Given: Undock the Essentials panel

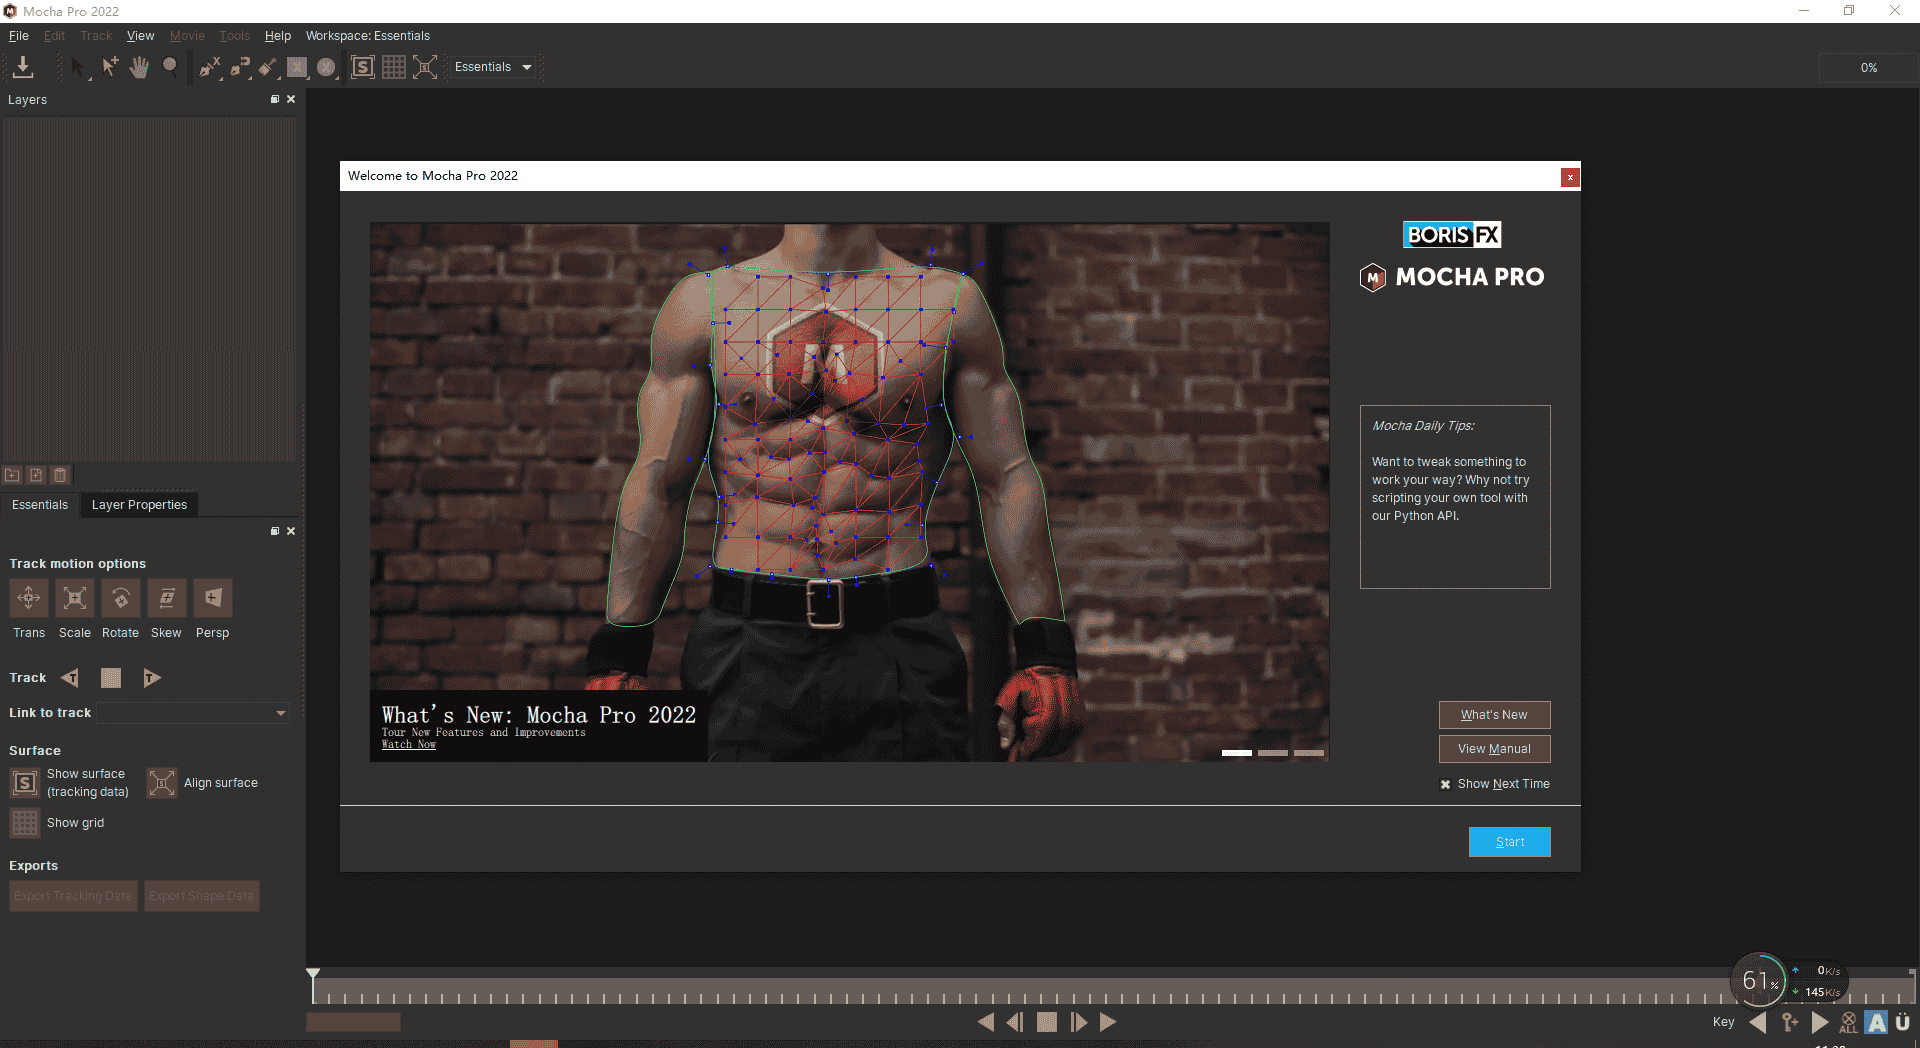Looking at the screenshot, I should coord(275,531).
